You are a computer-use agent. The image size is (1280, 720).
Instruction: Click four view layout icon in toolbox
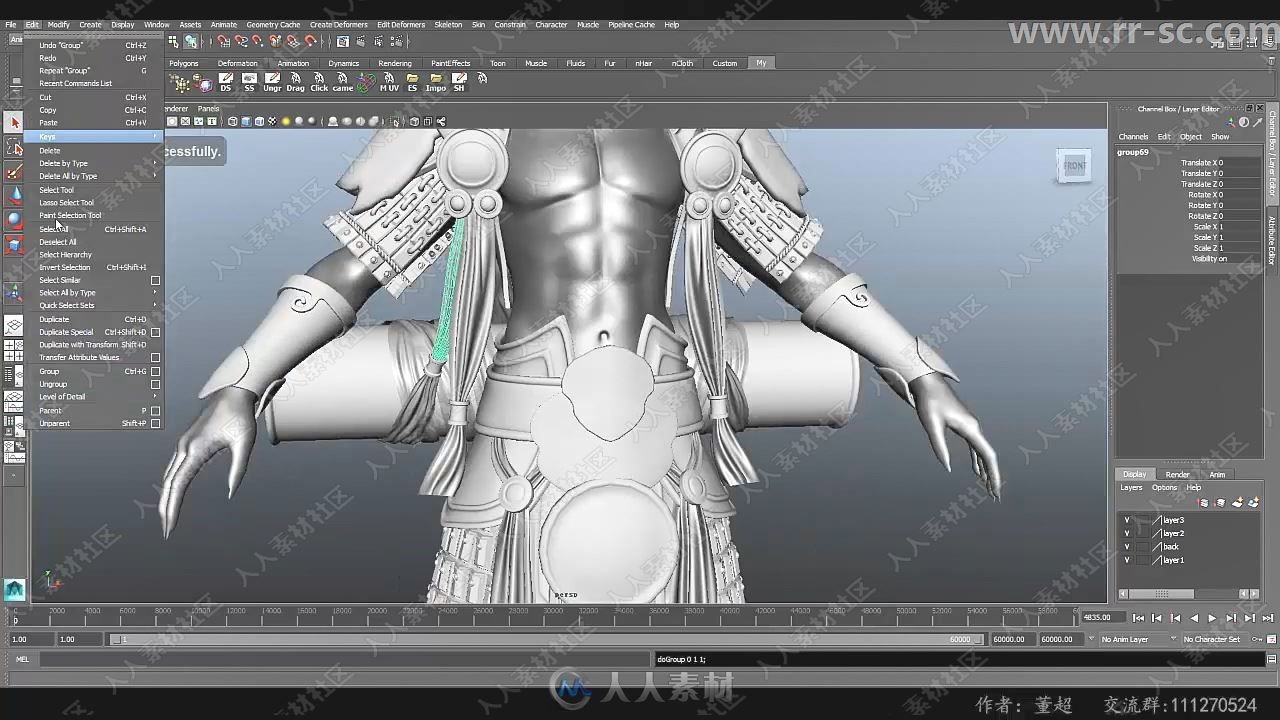14,351
